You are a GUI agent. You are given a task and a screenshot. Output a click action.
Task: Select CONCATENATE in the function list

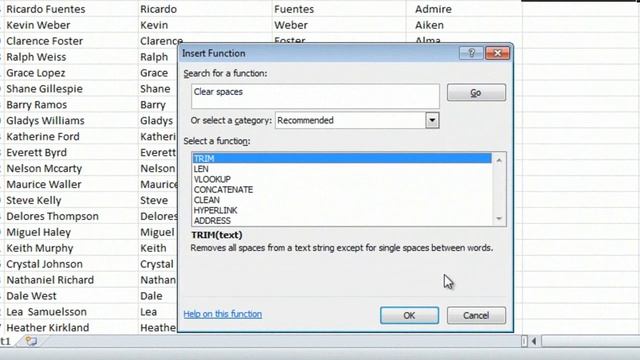tap(342, 189)
